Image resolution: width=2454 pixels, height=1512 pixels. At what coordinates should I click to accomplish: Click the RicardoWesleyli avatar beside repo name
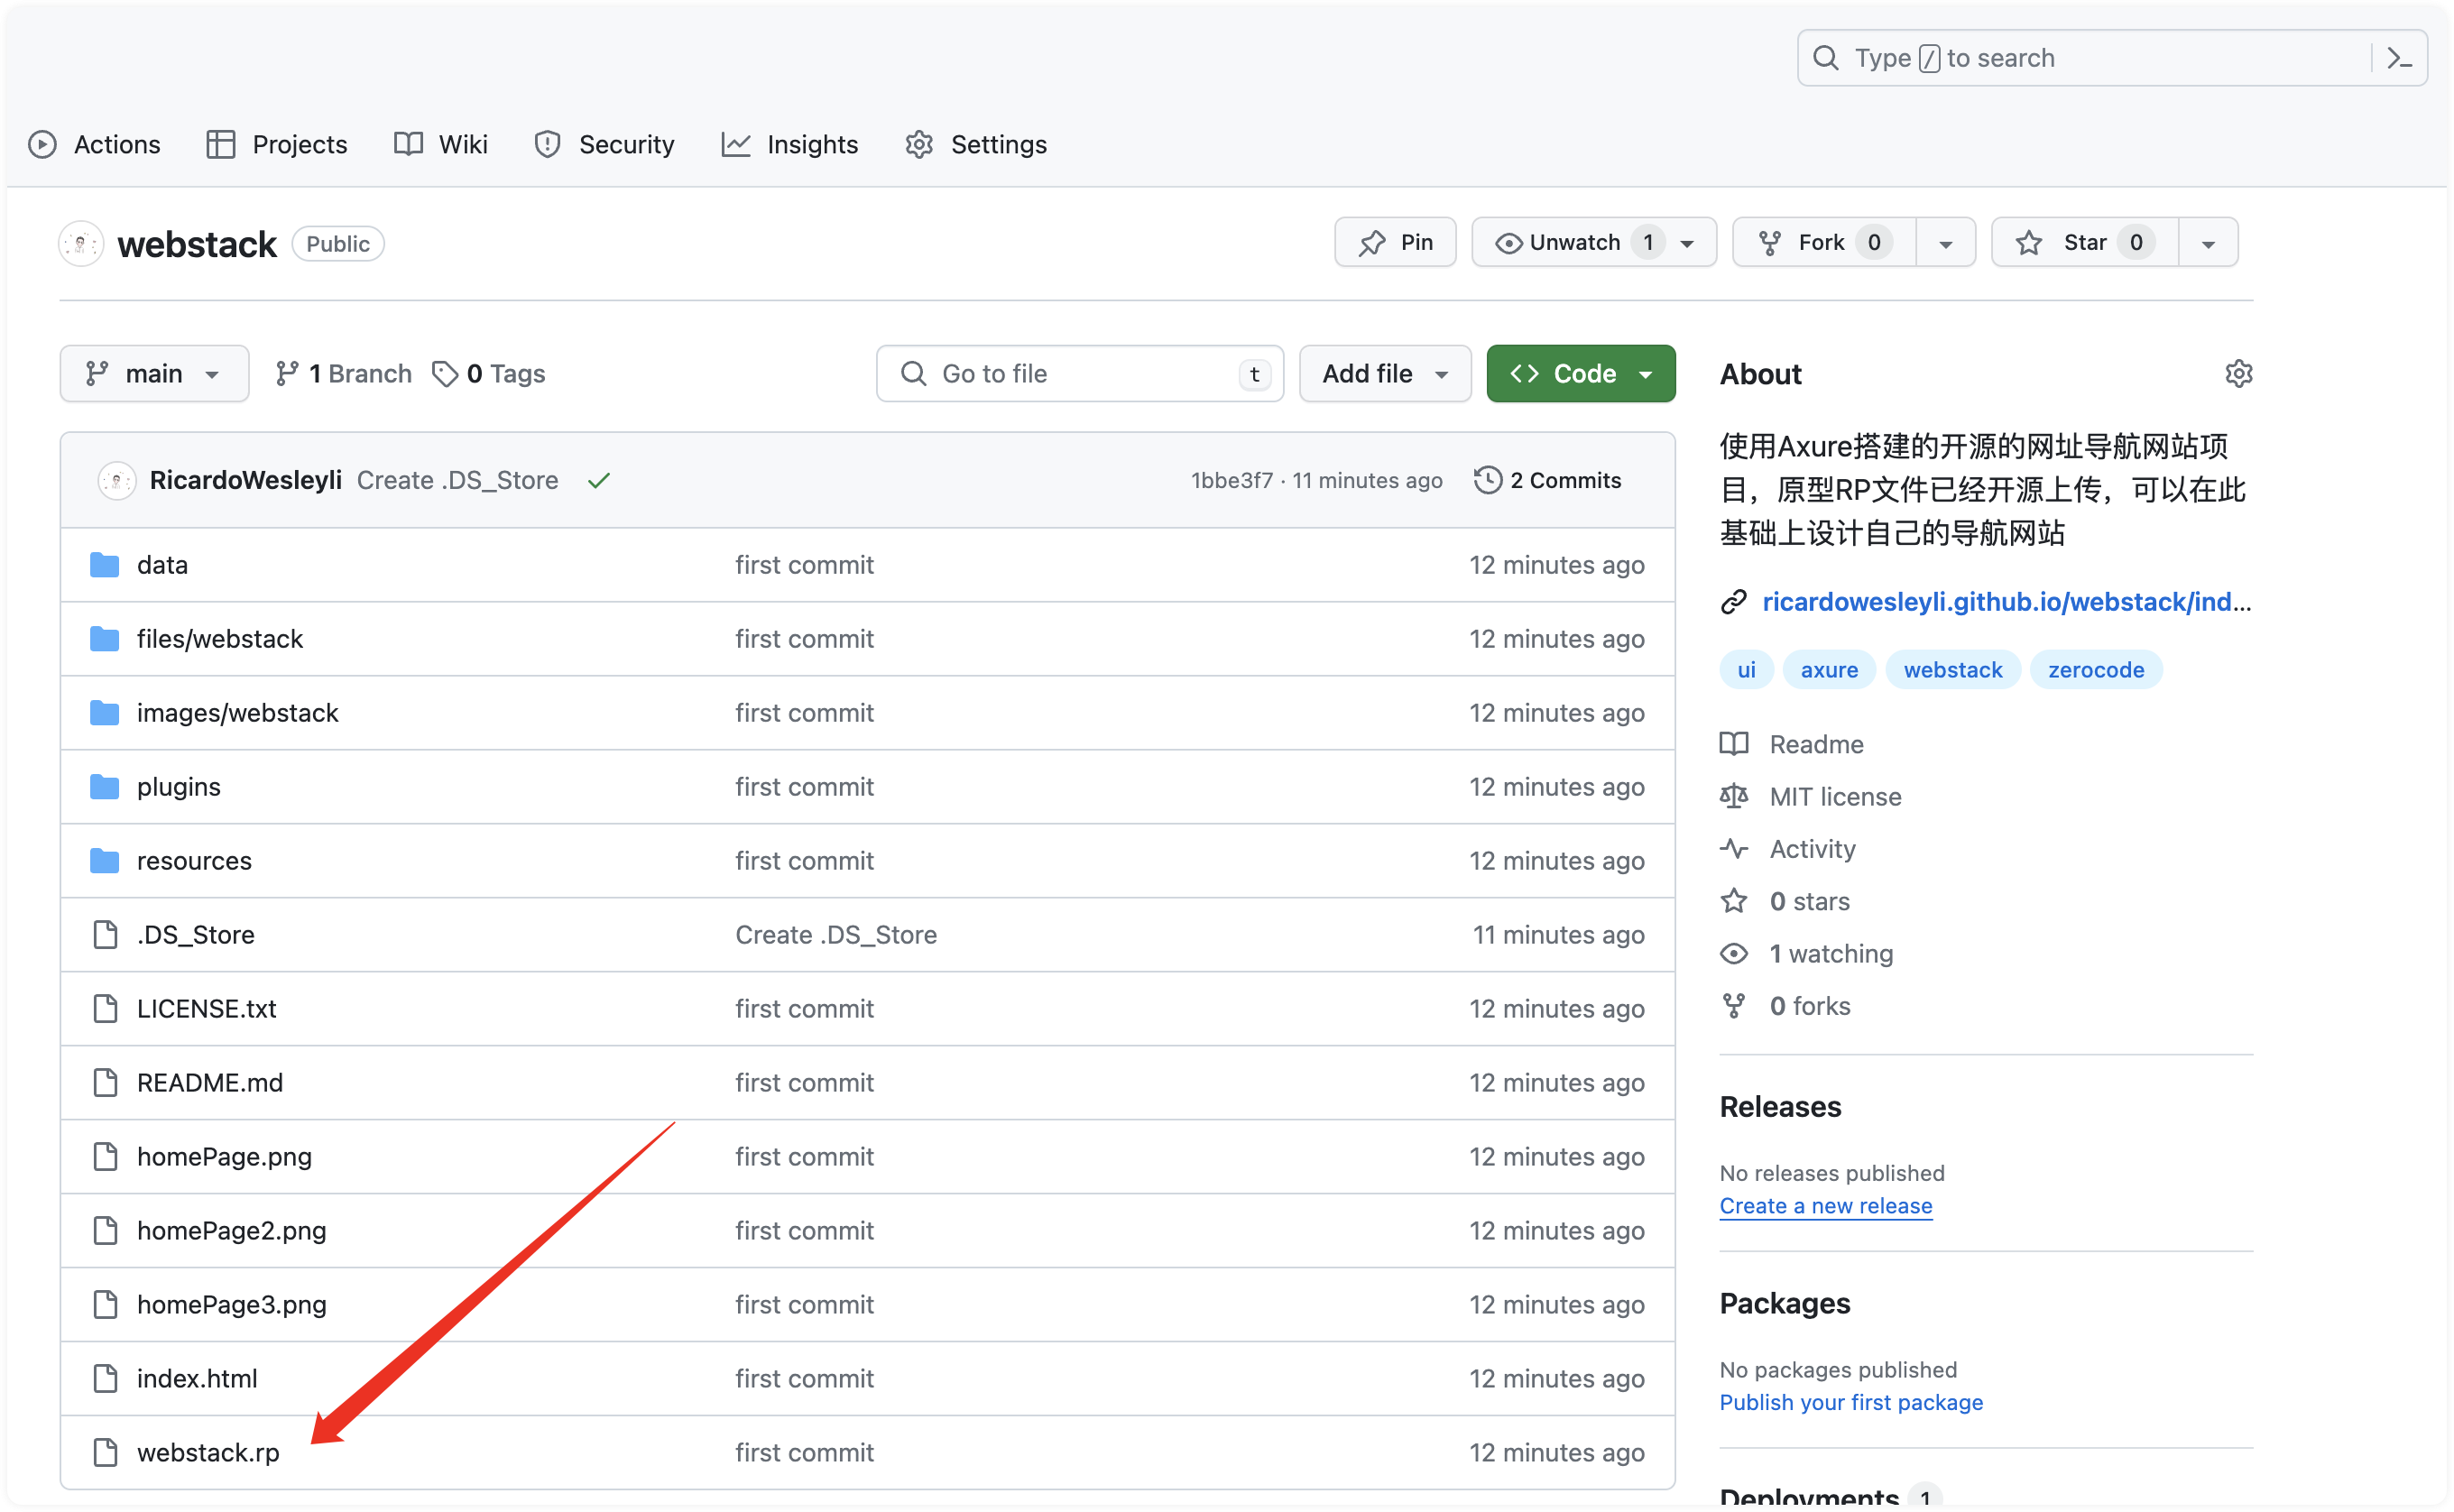(81, 244)
